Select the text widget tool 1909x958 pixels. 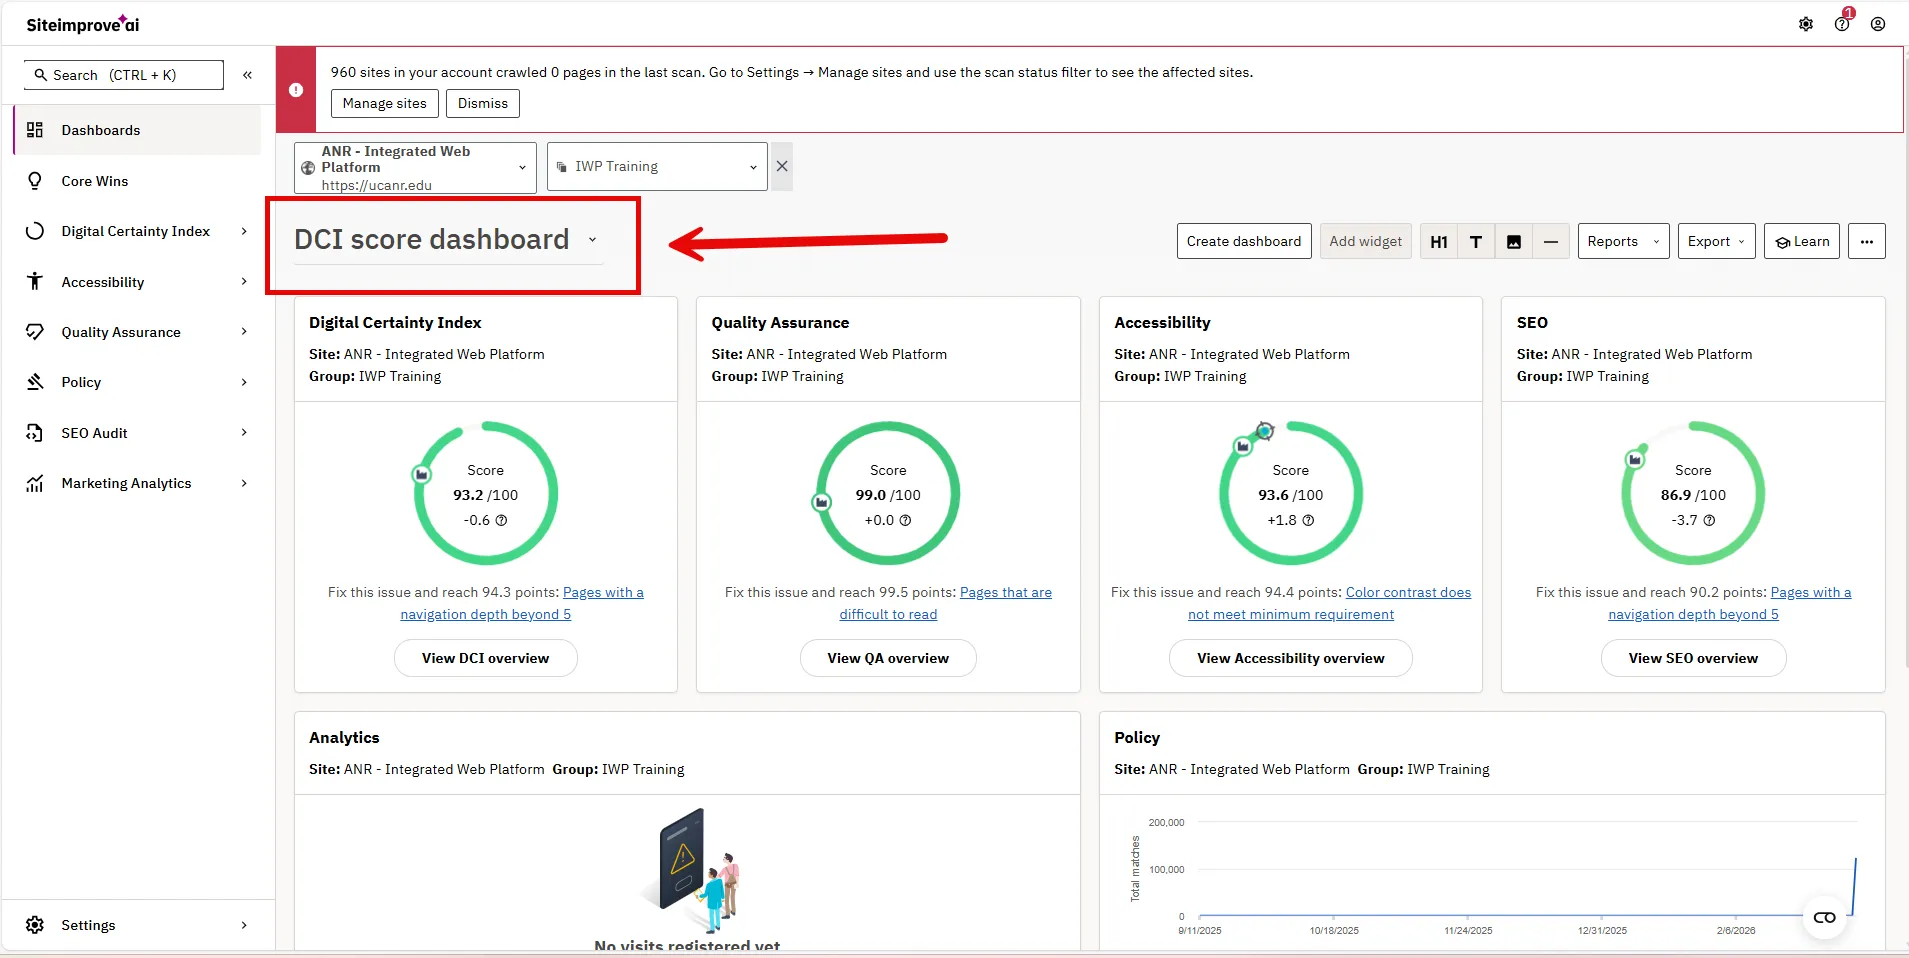click(x=1476, y=241)
